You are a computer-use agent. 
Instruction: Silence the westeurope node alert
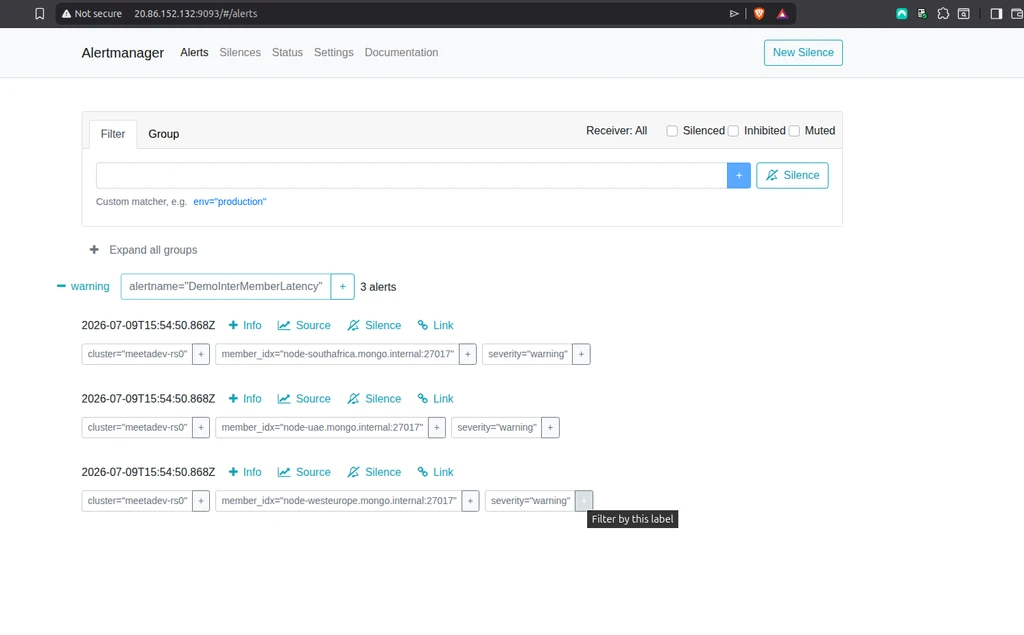374,472
